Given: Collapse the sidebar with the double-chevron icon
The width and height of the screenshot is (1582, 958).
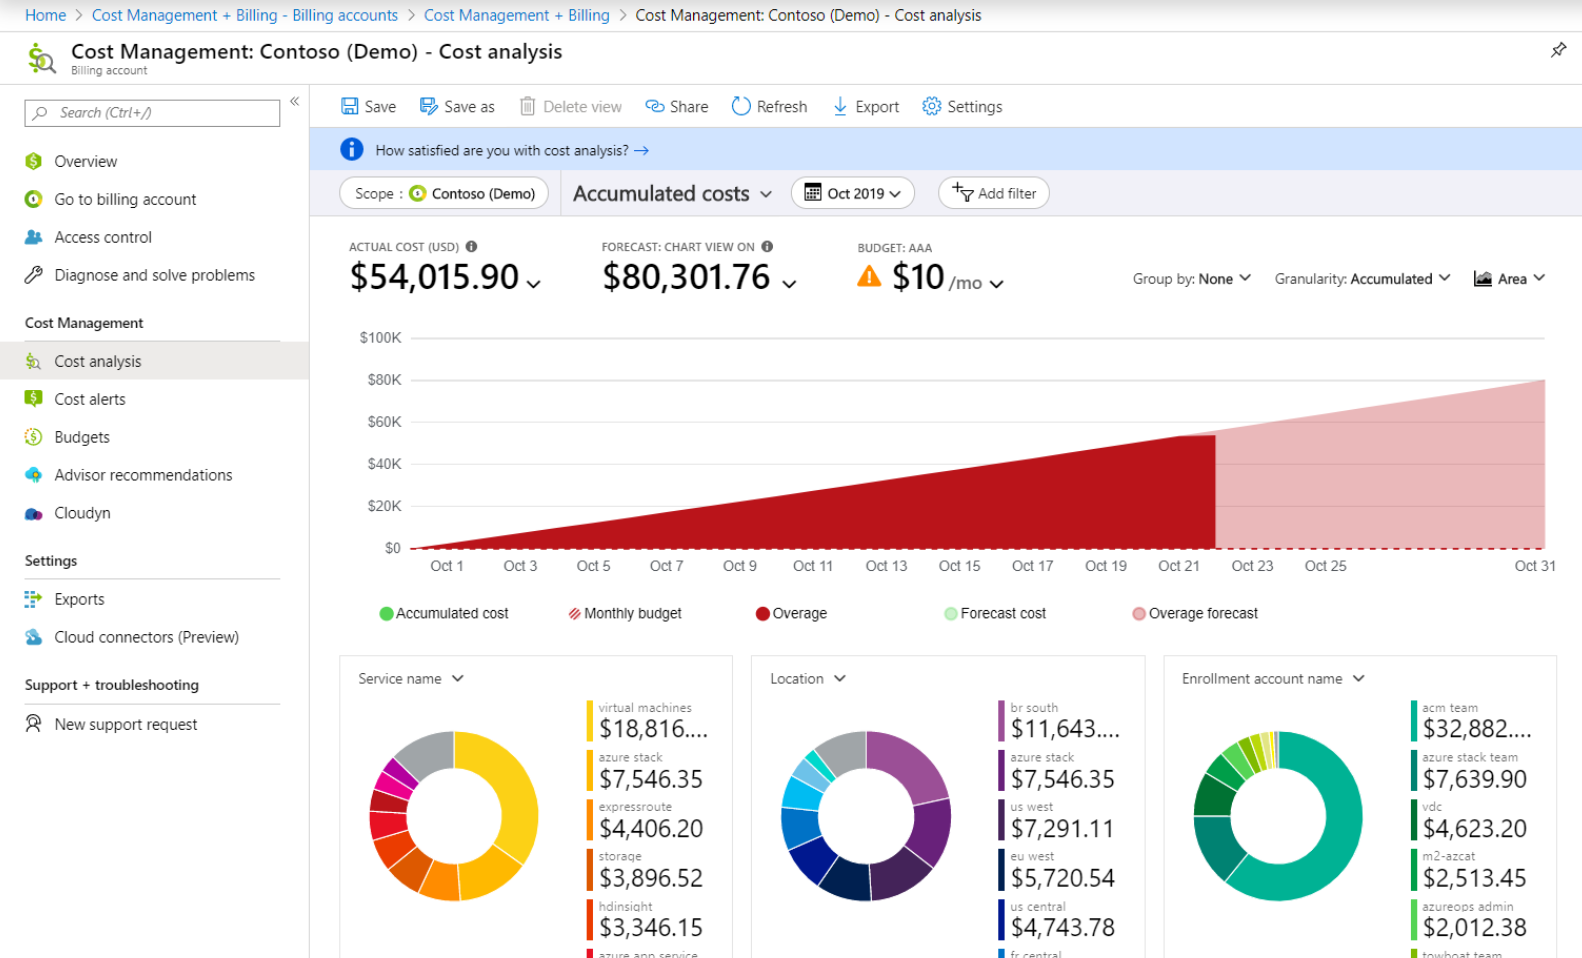Looking at the screenshot, I should [295, 101].
